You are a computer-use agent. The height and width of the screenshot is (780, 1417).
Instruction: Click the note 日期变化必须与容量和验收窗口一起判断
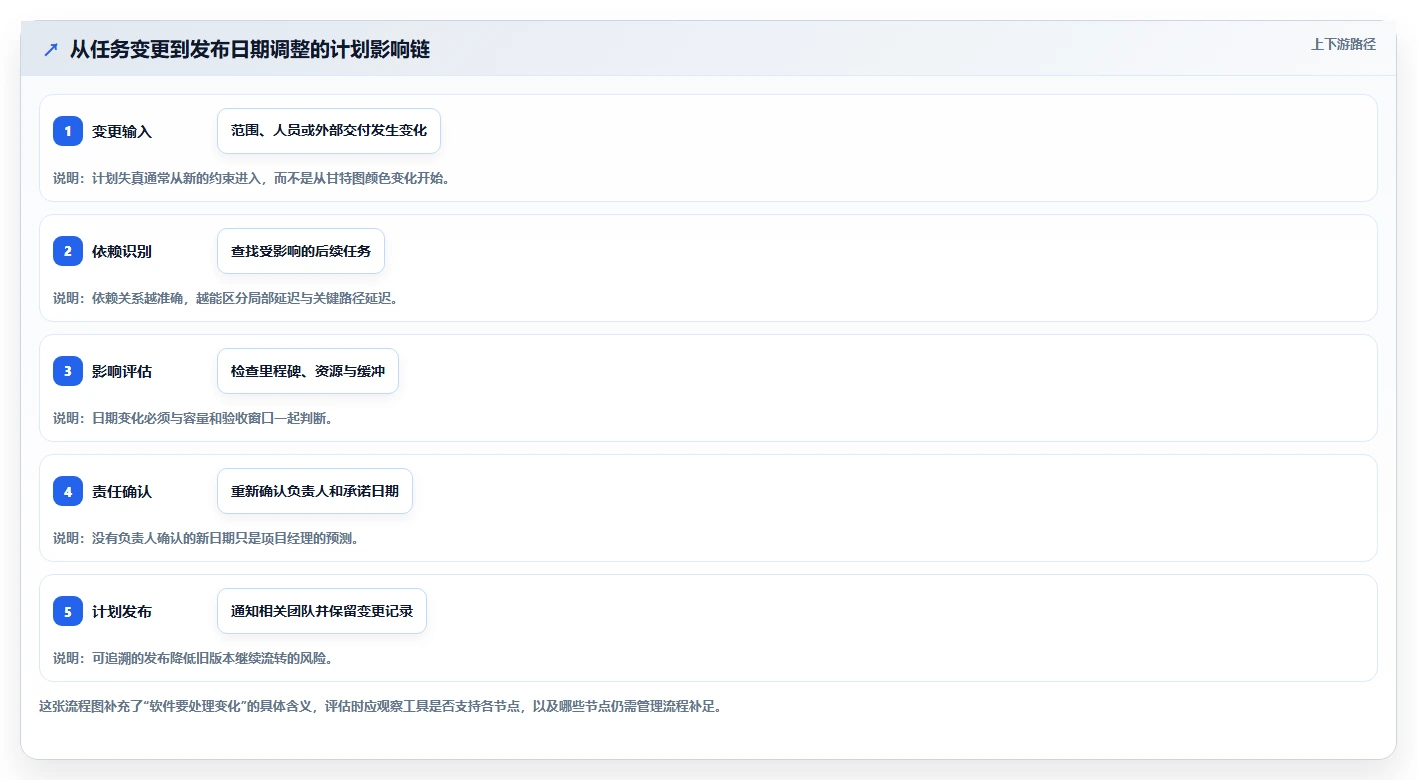pyautogui.click(x=193, y=418)
